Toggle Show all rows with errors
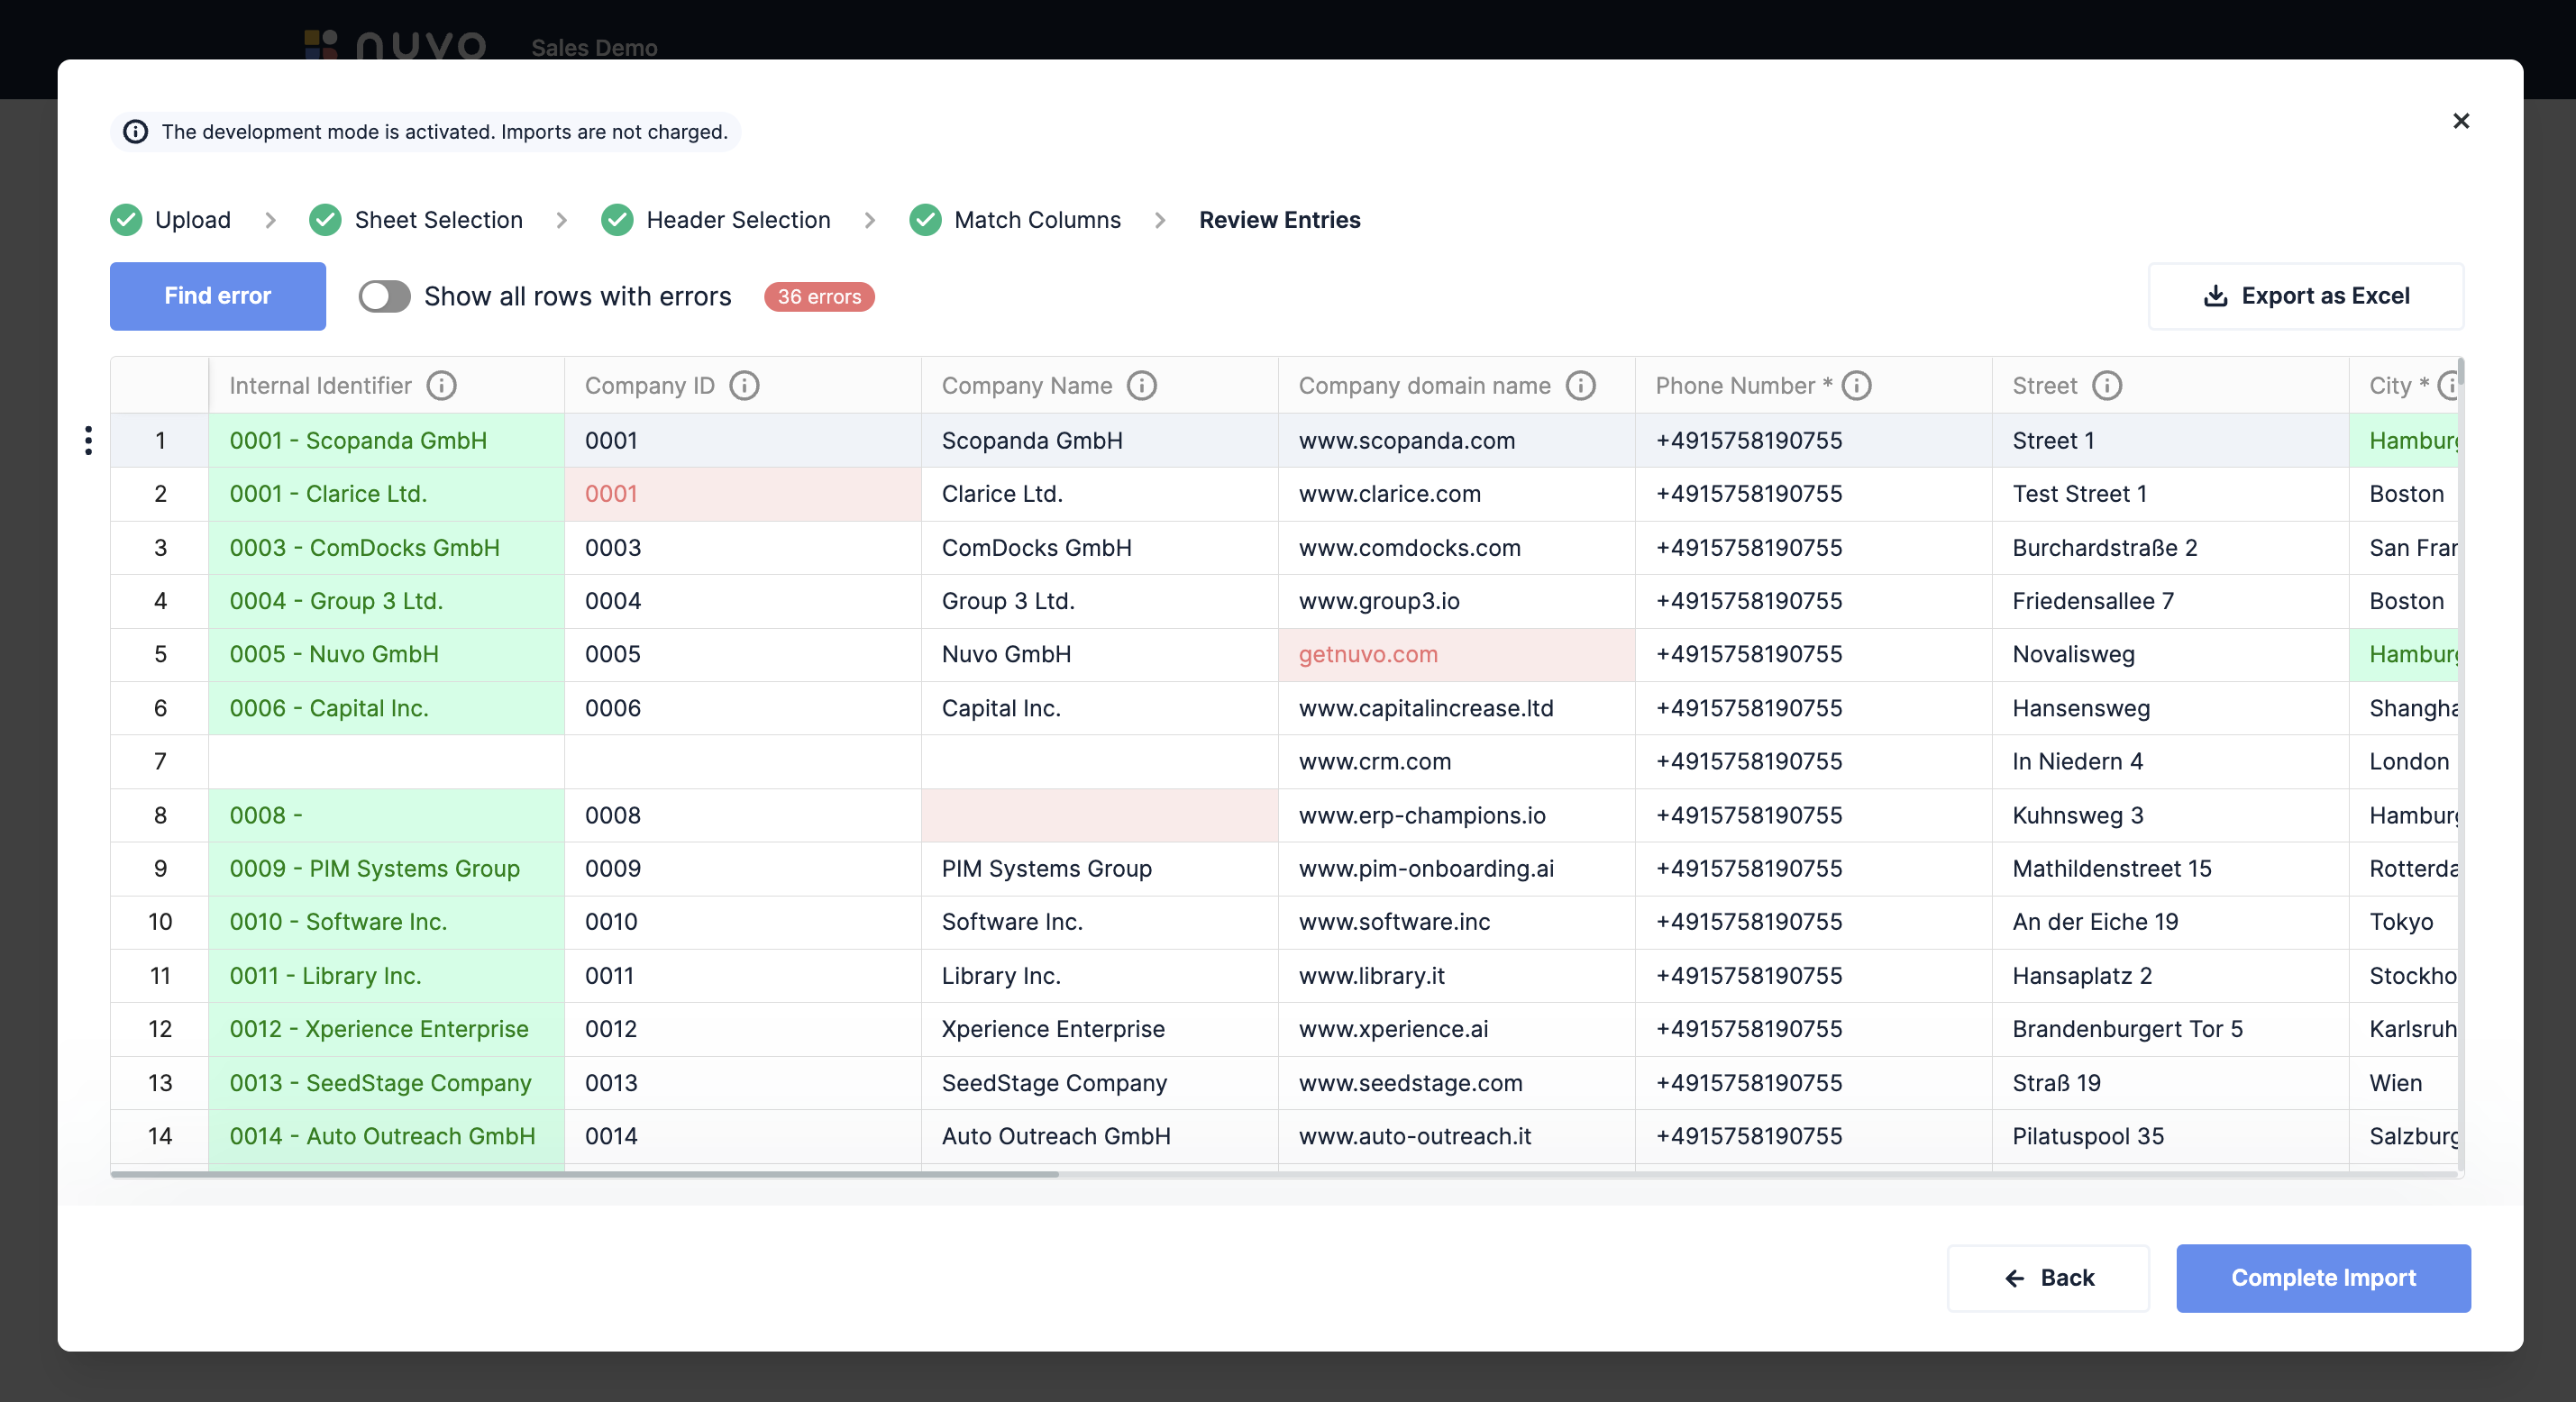Image resolution: width=2576 pixels, height=1402 pixels. (384, 296)
